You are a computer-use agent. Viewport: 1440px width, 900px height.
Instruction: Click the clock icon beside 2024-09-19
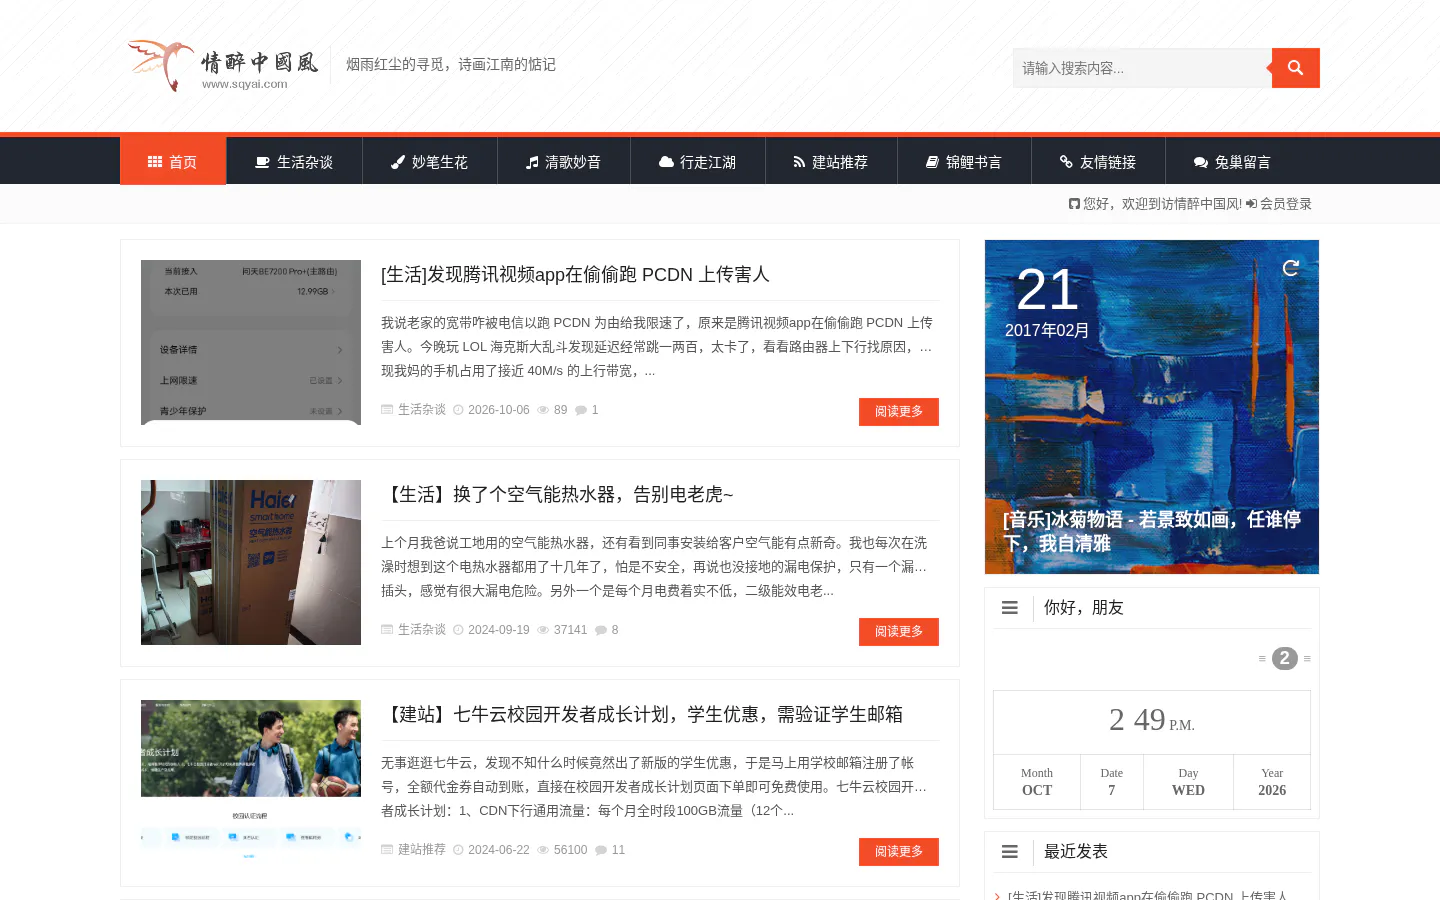pos(459,630)
